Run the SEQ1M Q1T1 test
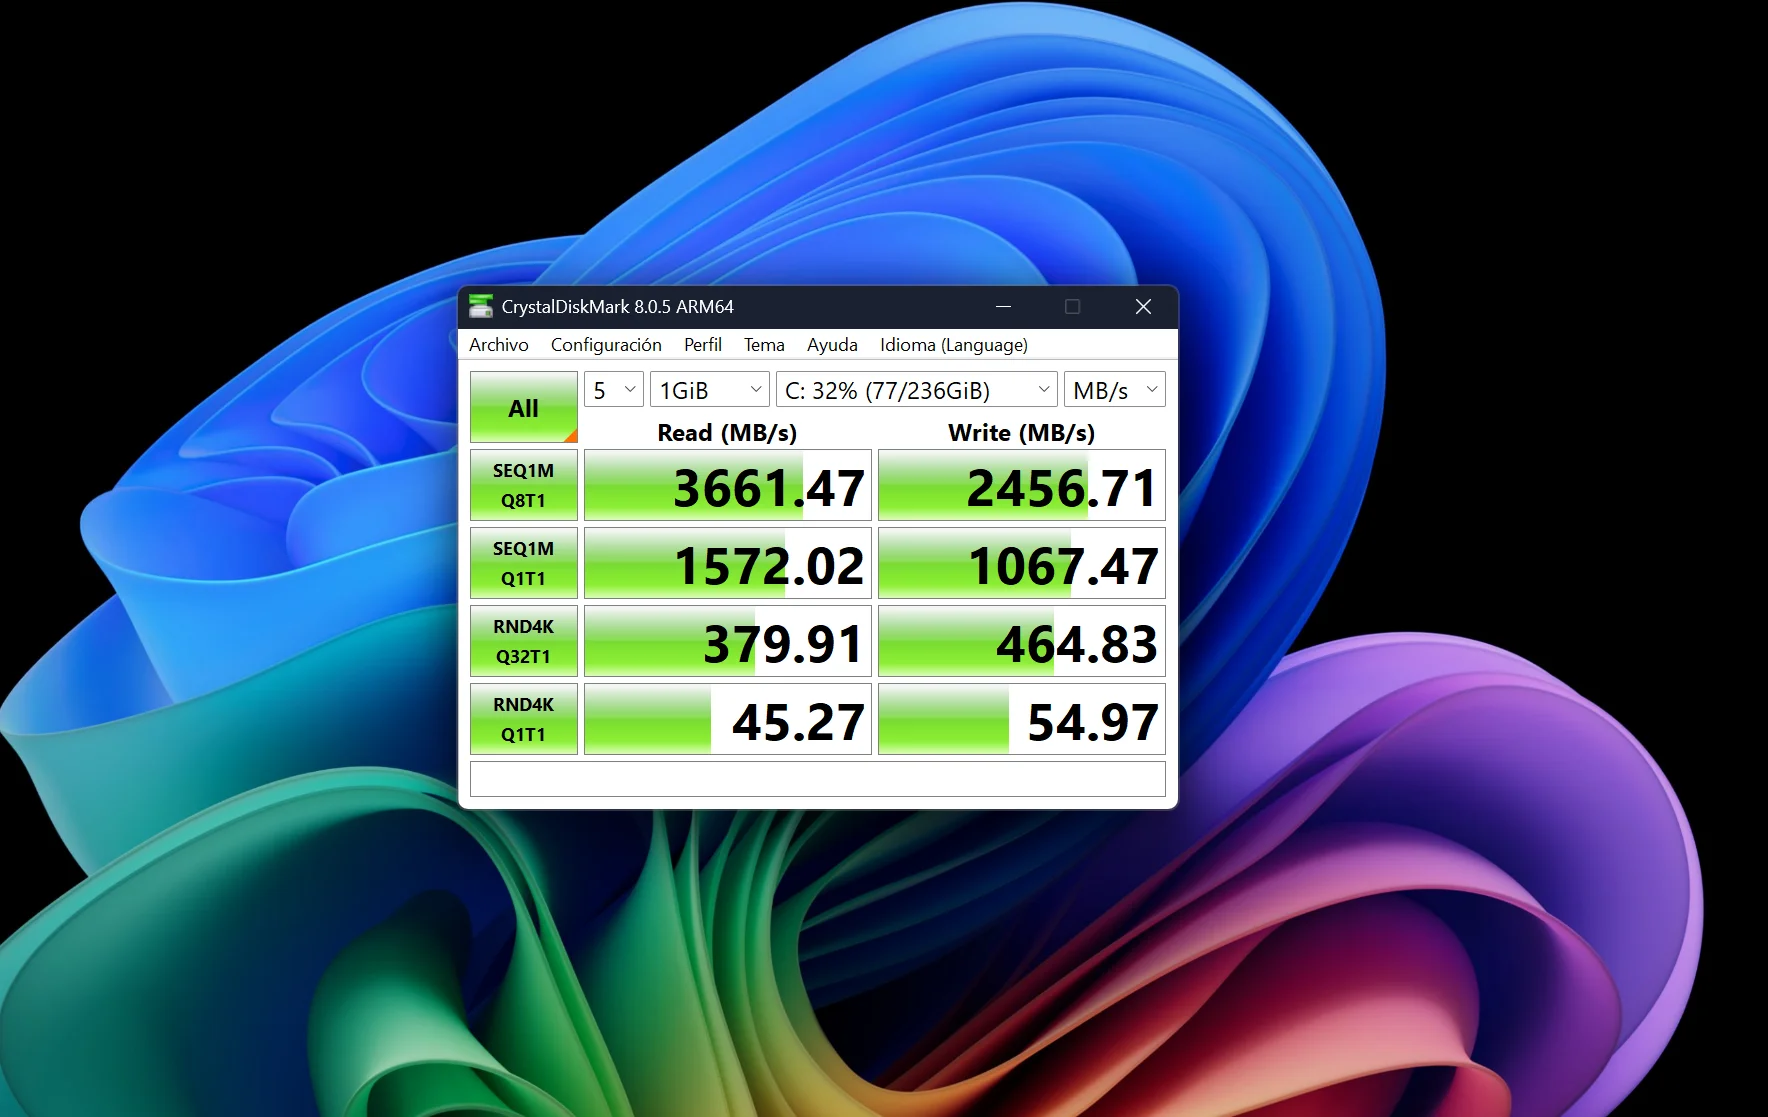 pos(523,562)
